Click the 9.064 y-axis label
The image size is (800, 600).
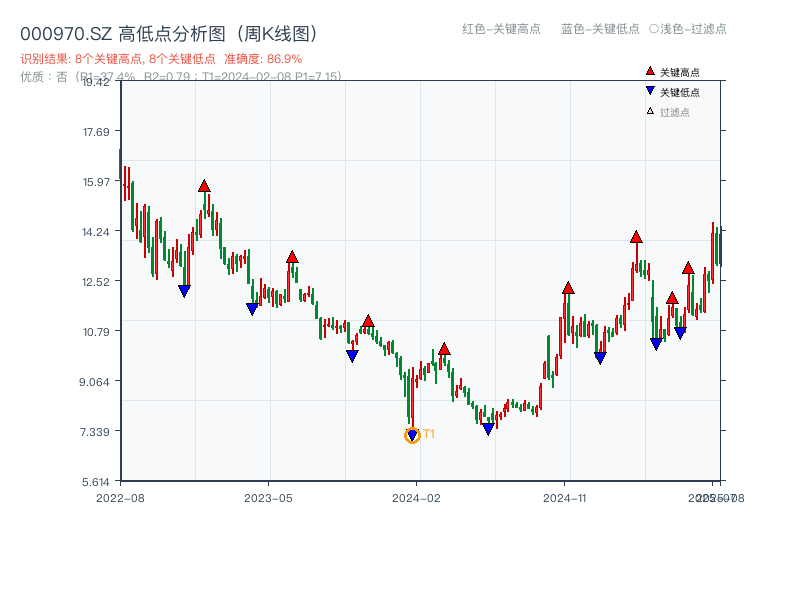[x=94, y=382]
